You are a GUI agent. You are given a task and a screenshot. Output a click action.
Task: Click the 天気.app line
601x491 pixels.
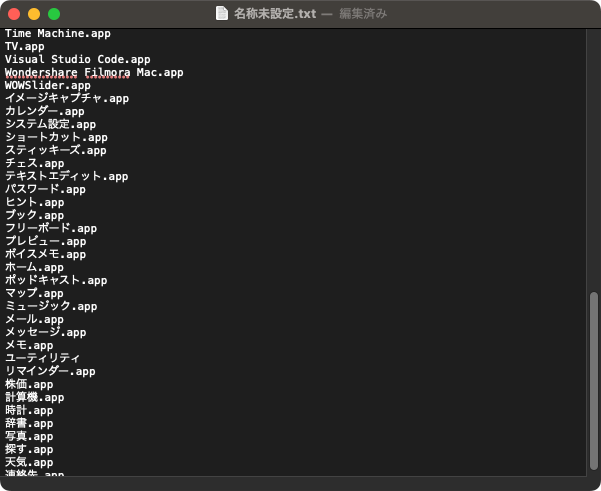coord(29,462)
